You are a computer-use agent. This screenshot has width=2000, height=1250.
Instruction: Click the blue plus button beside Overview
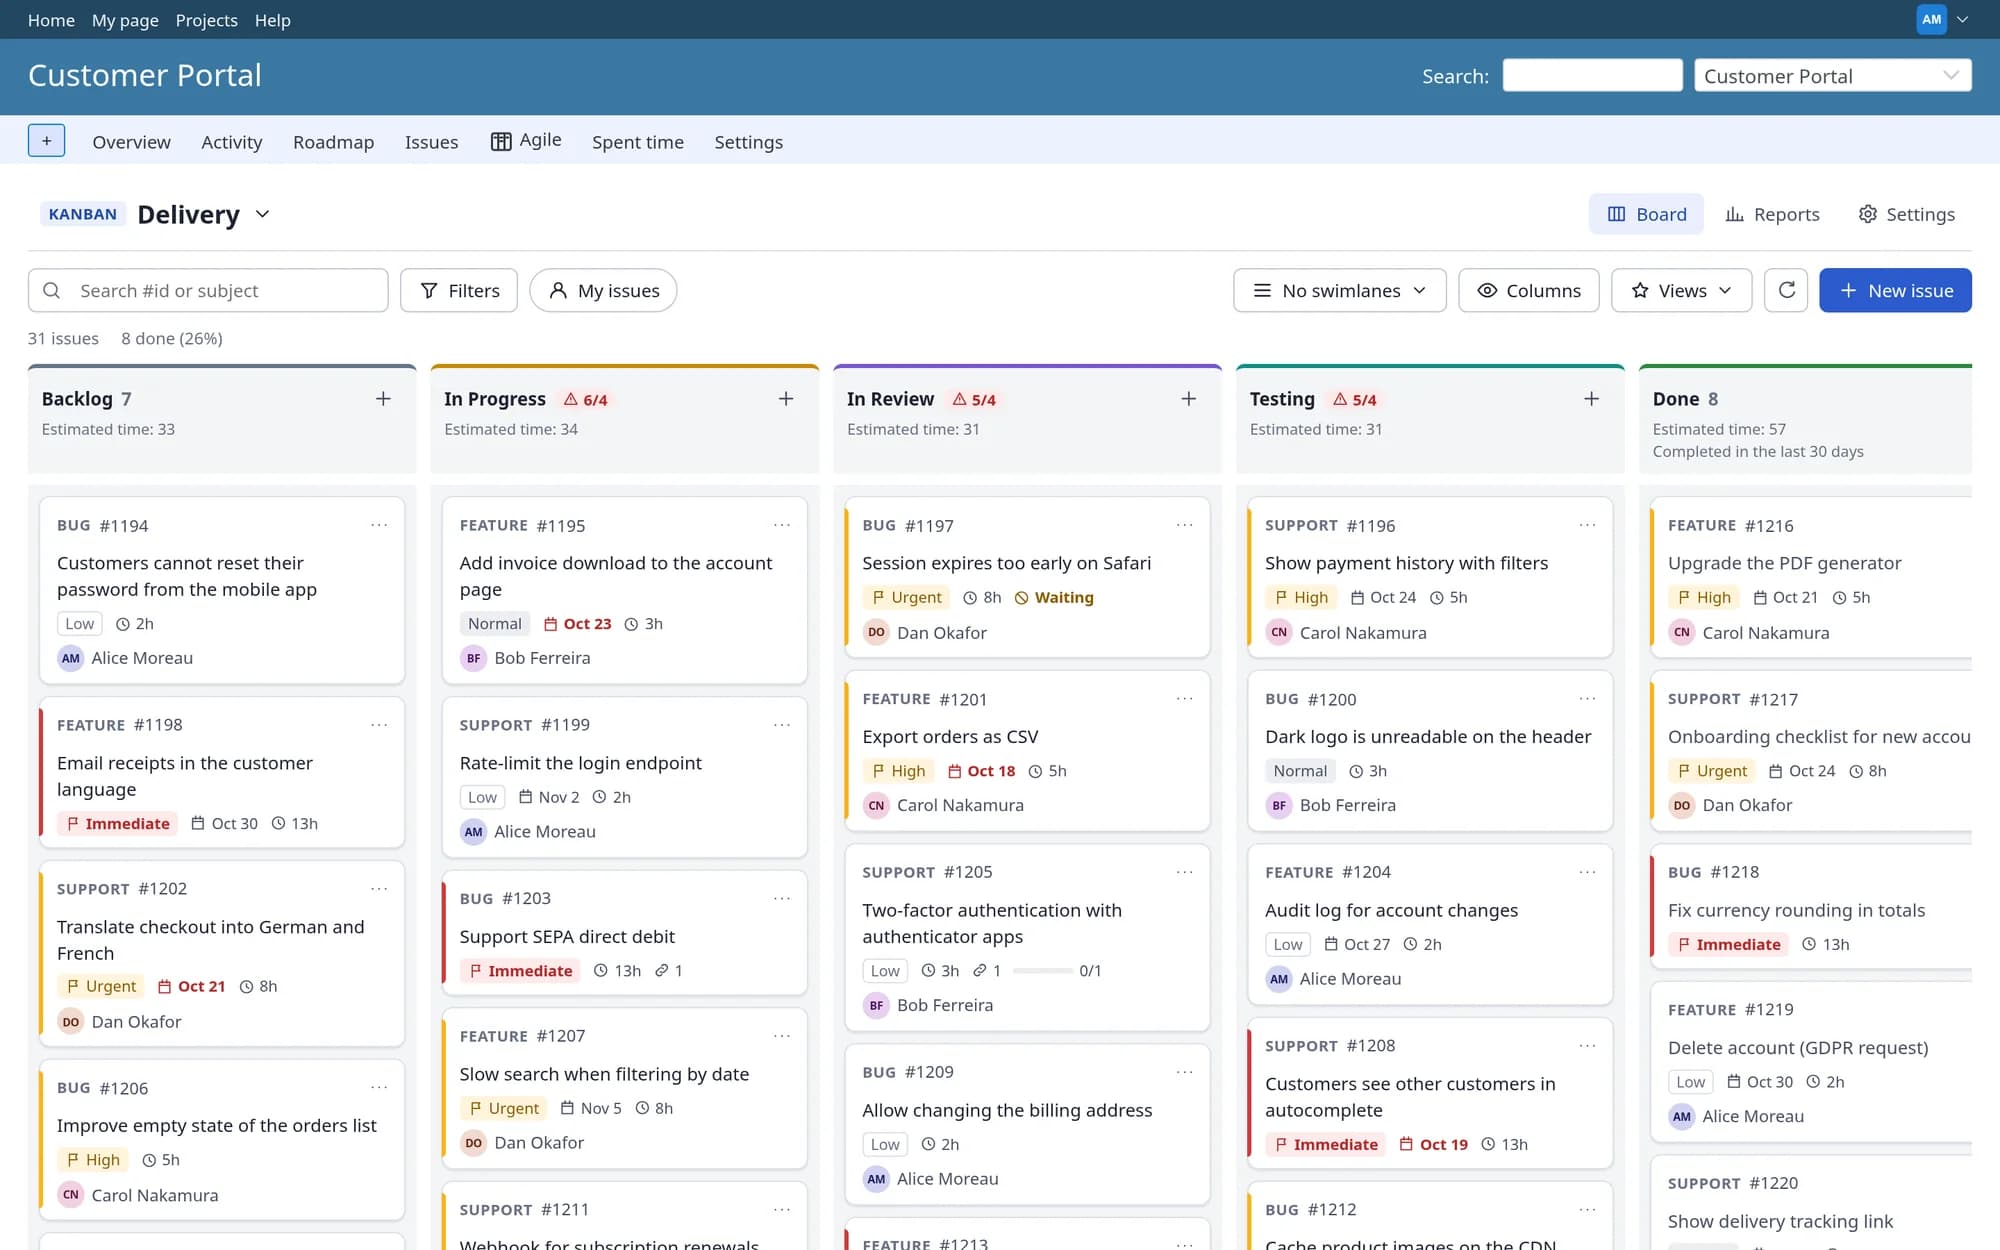[x=46, y=141]
